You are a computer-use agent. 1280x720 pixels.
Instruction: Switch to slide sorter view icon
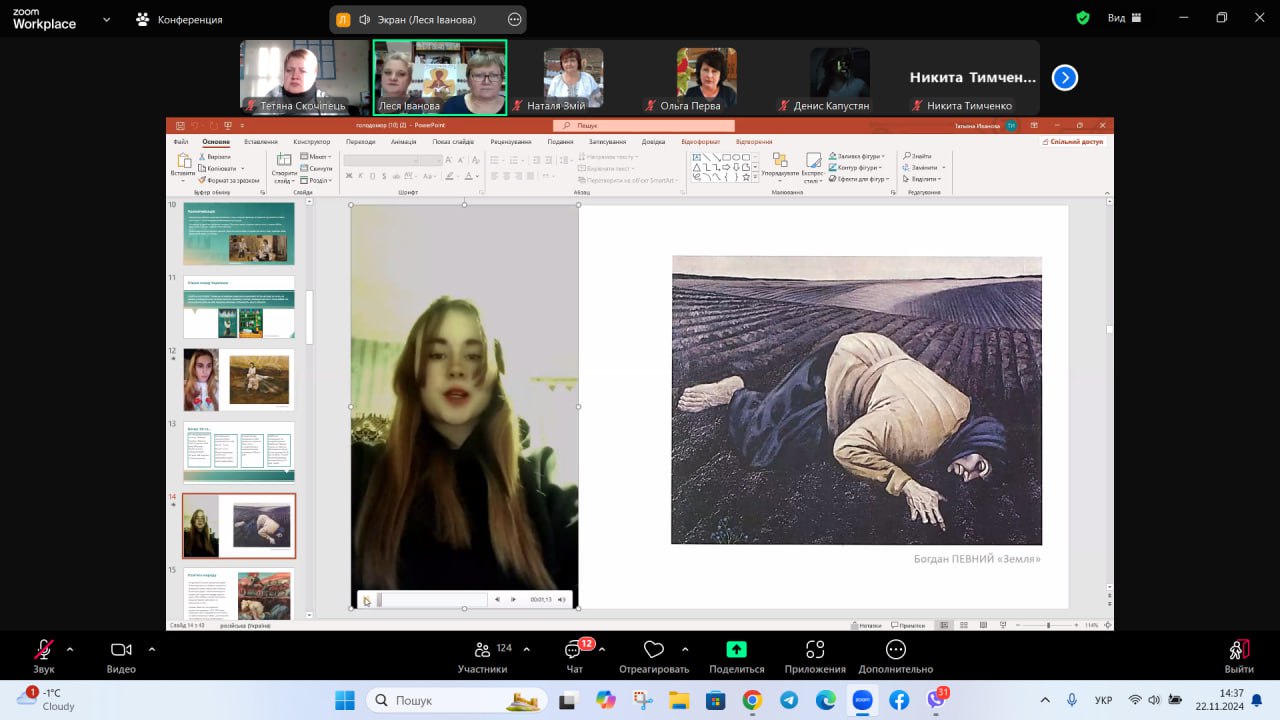[962, 625]
